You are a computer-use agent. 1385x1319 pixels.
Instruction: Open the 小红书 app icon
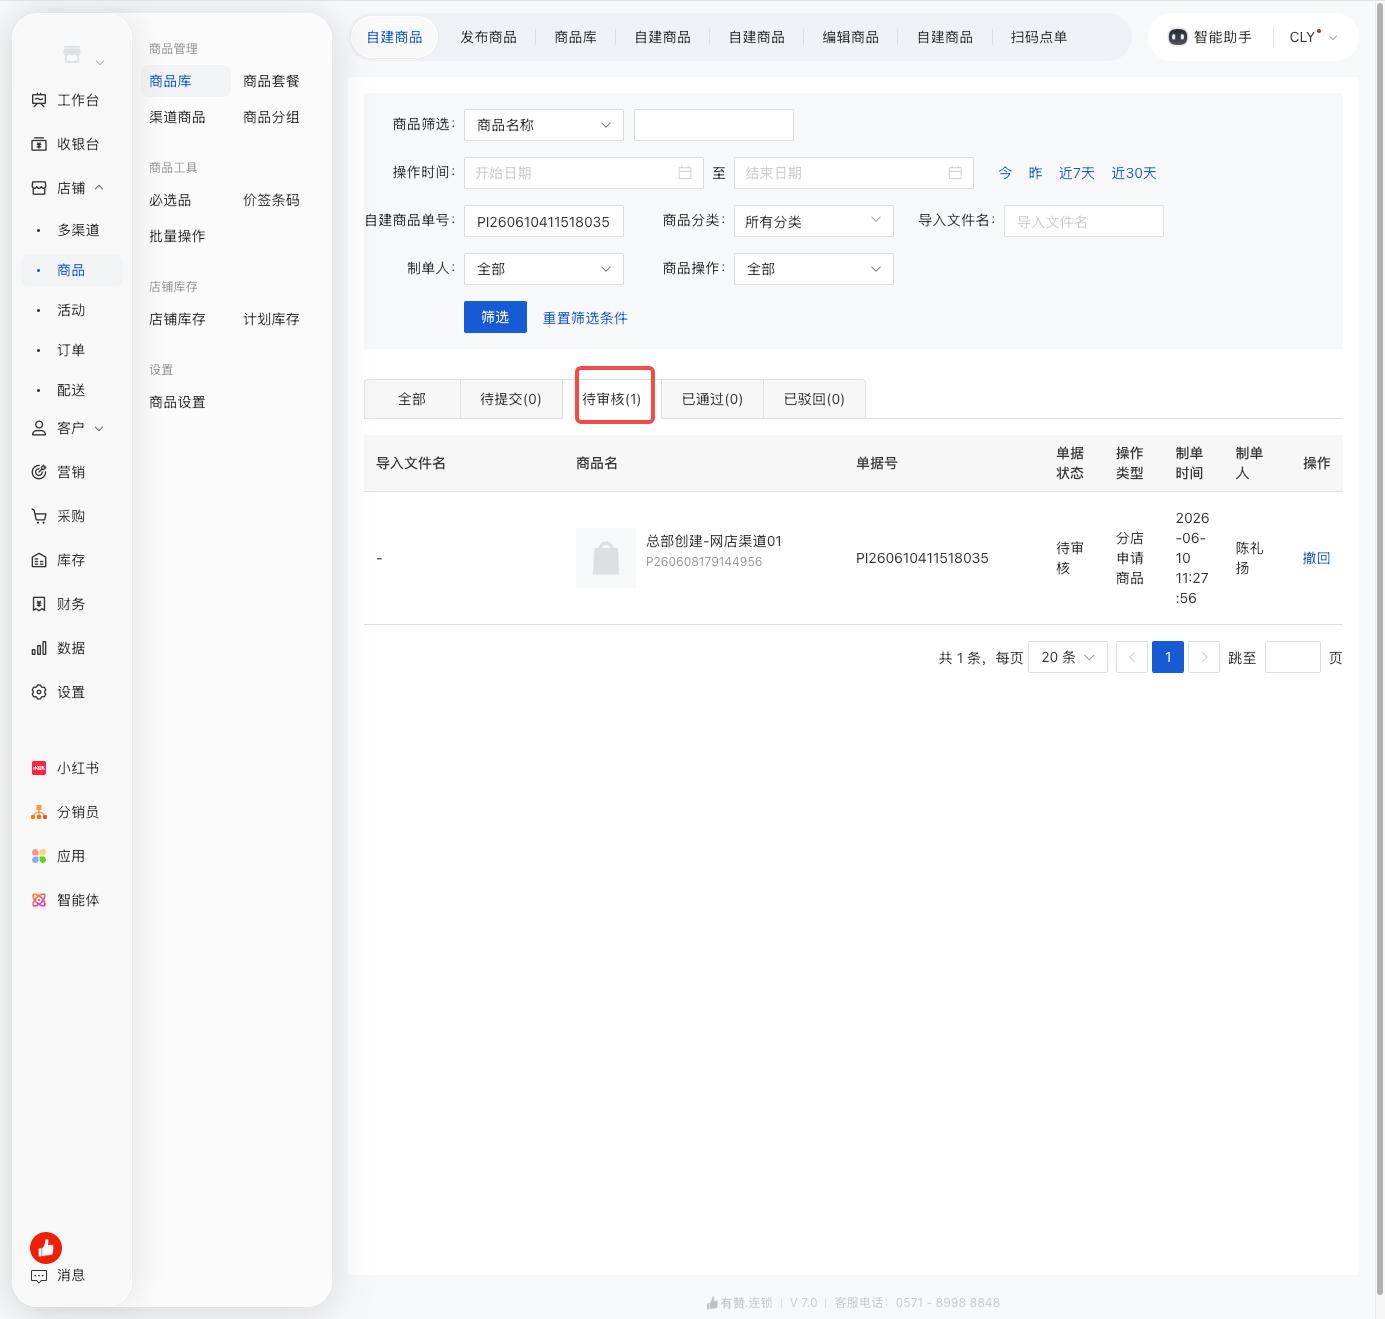pos(39,768)
